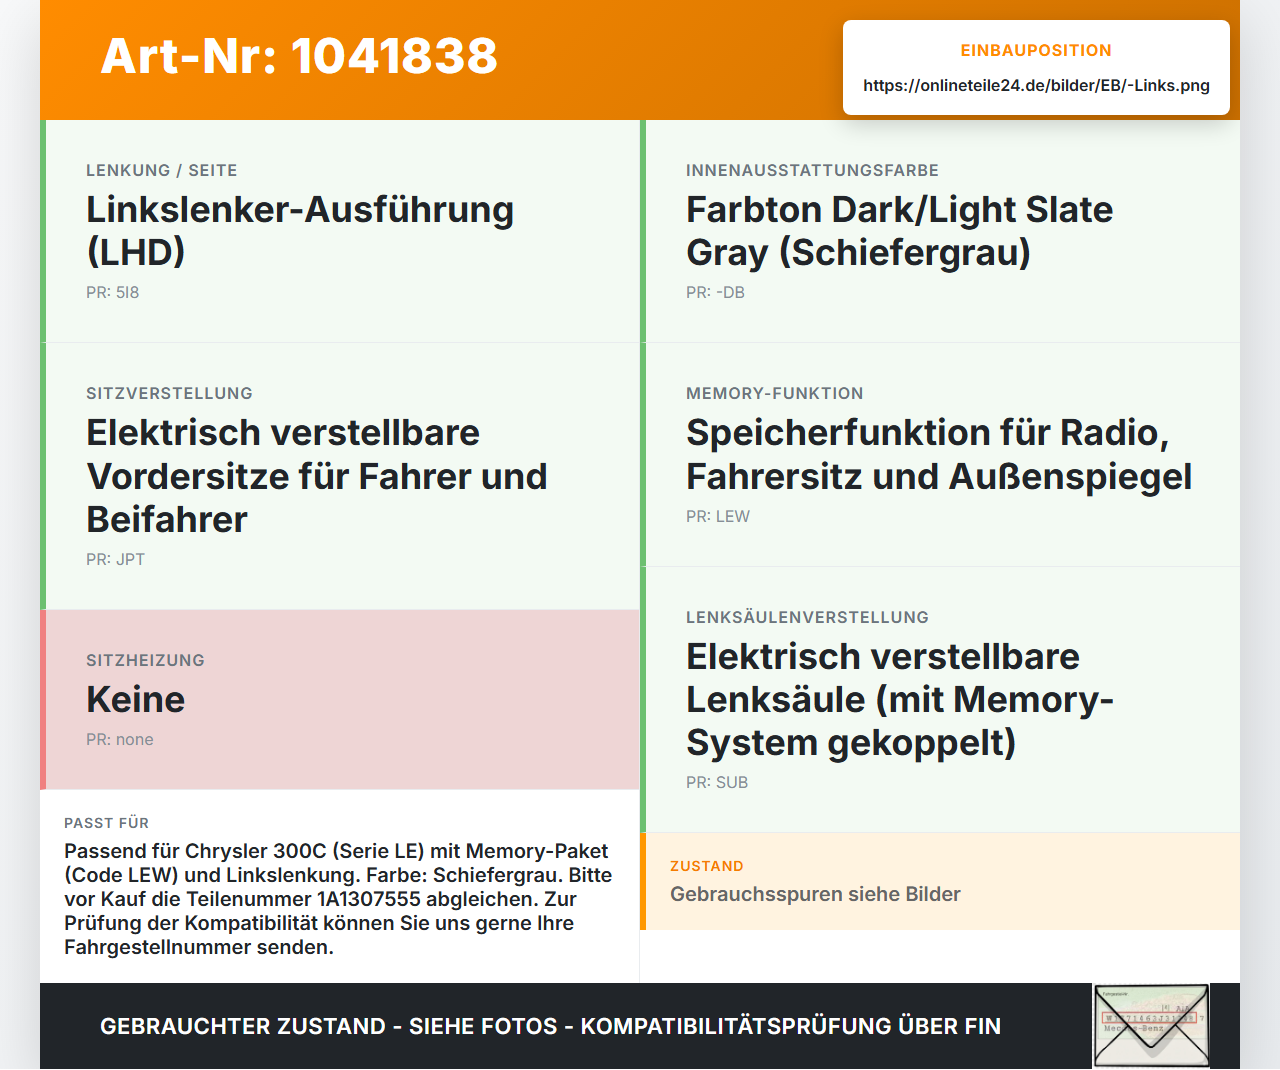Click the MEMORY-FUNKTION label
This screenshot has height=1070, width=1280.
(x=775, y=393)
